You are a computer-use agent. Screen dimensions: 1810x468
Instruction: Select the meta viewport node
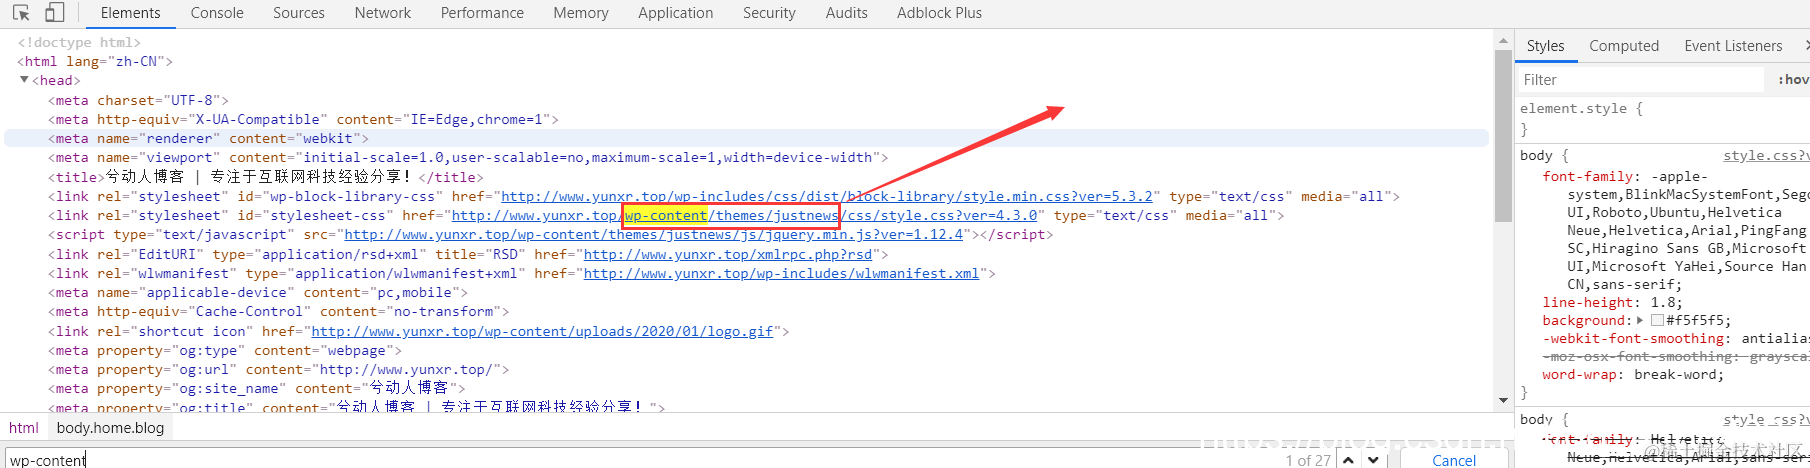[x=468, y=157]
